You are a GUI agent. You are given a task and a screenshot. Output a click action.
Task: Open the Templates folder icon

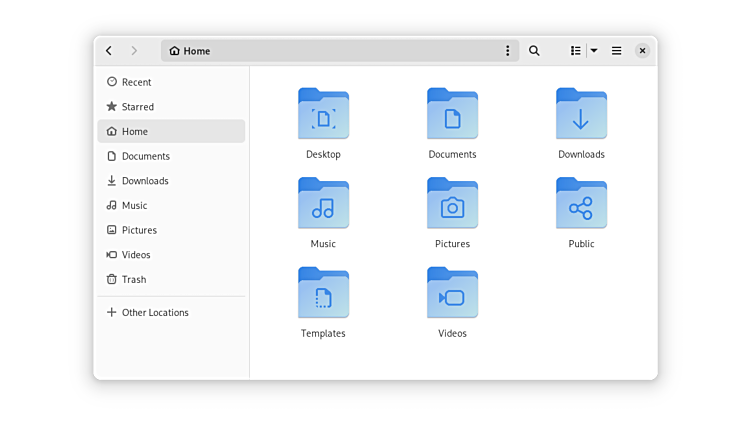(x=323, y=292)
